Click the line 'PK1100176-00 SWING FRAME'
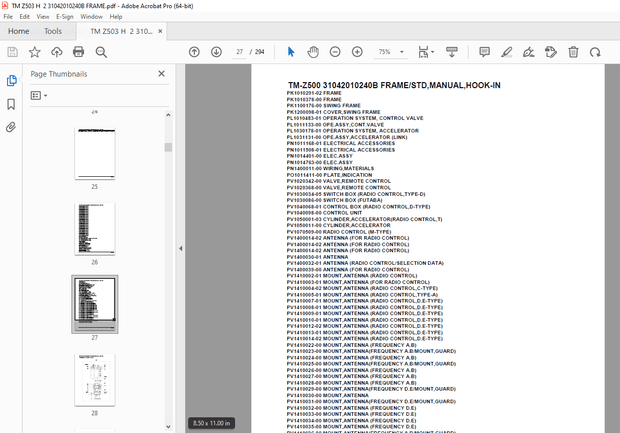This screenshot has width=620, height=433. 323,106
